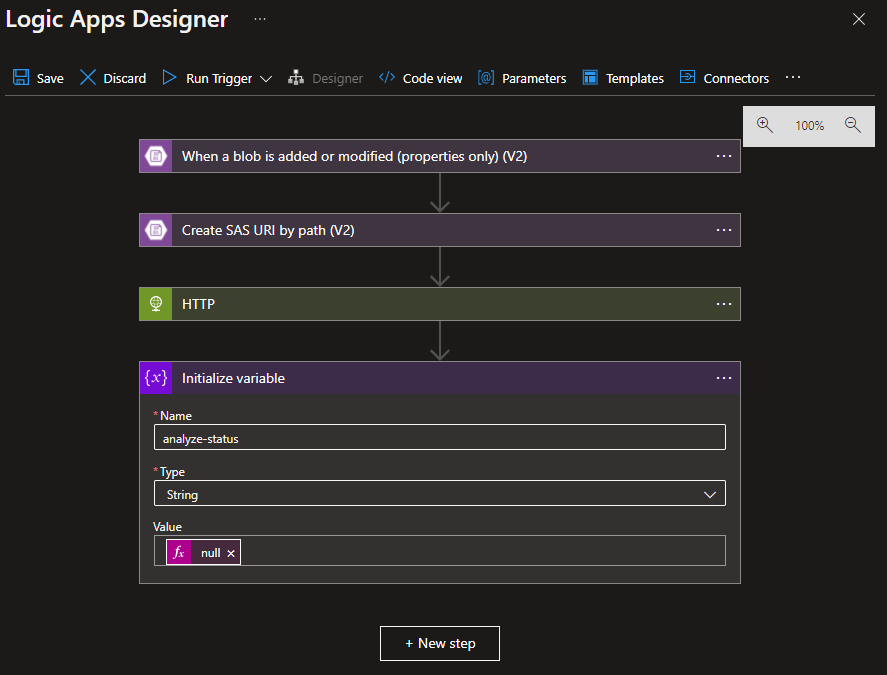Open Code view from the toolbar

[x=420, y=78]
